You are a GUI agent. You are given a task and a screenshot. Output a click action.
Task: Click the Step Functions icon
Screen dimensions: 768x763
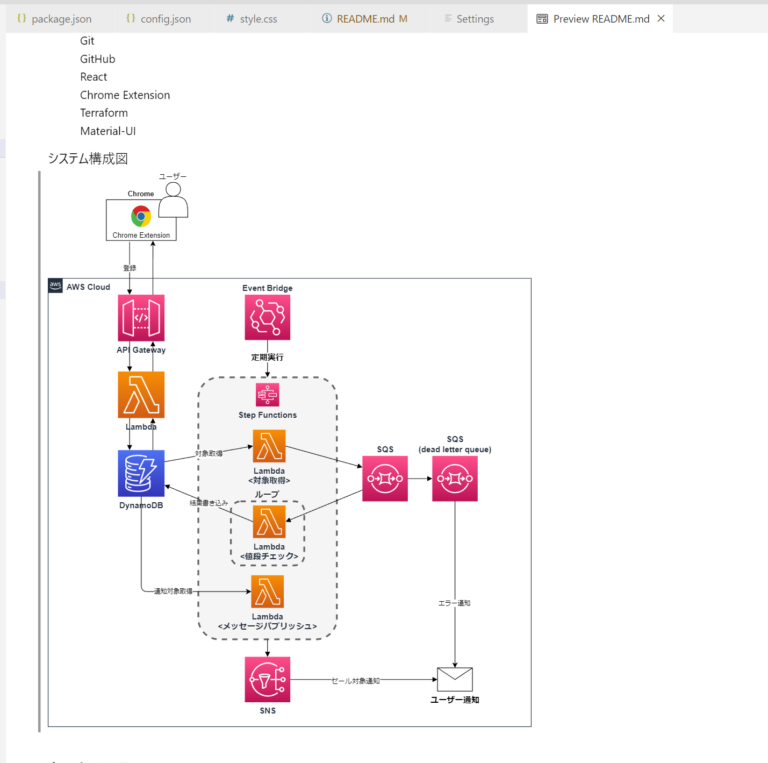267,394
